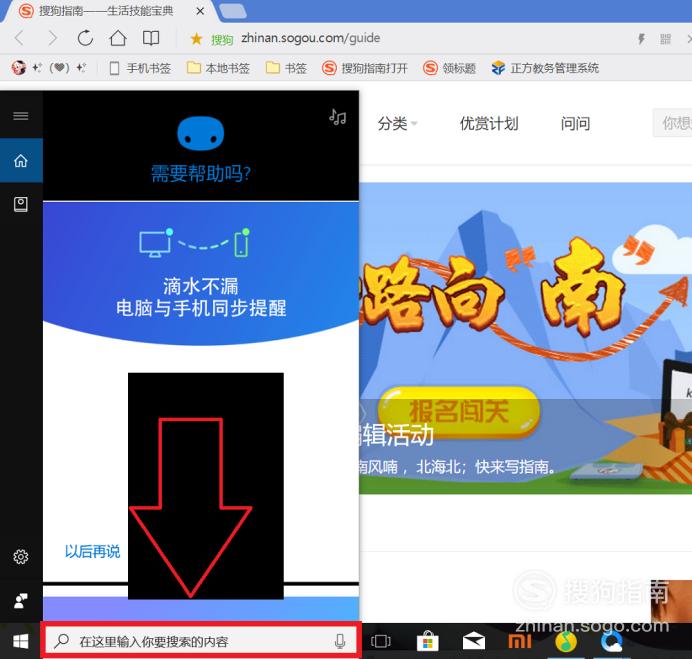Image resolution: width=692 pixels, height=659 pixels.
Task: Click the 报名闯关 yellow button
Action: [x=459, y=411]
